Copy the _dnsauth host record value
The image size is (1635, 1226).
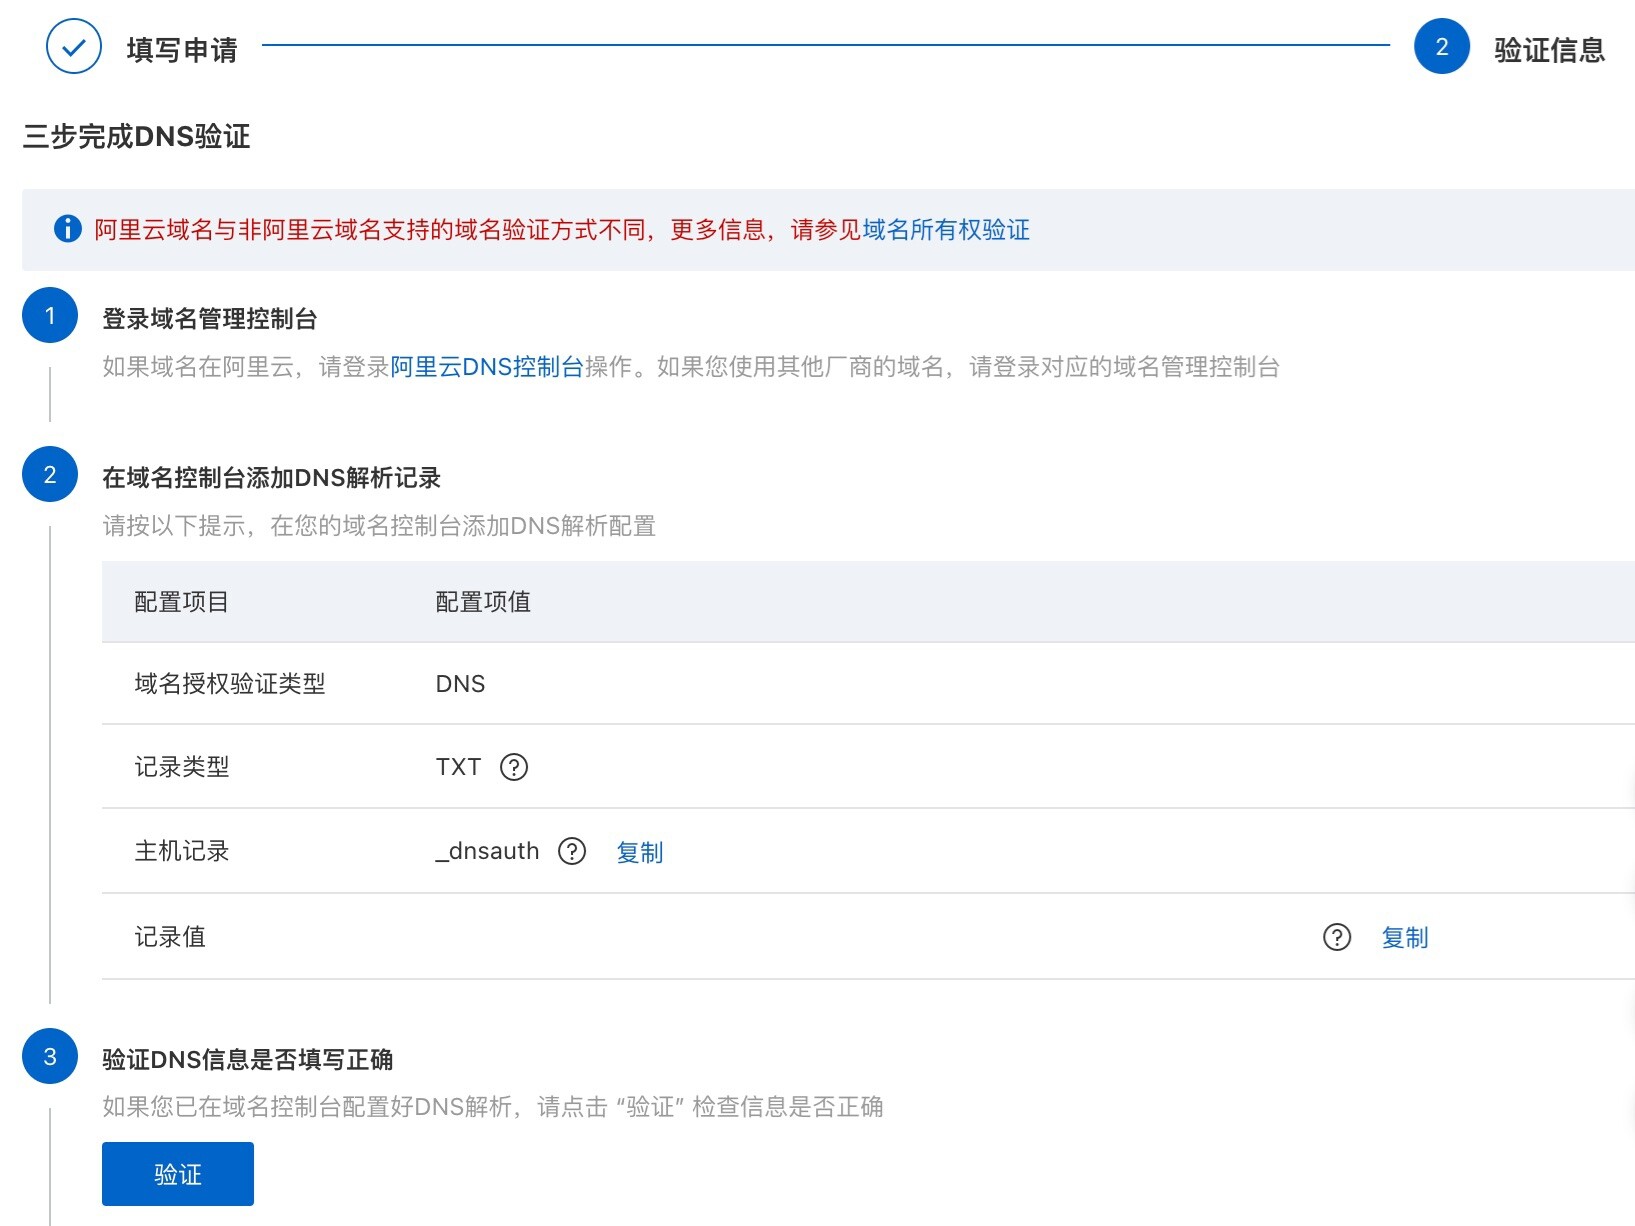[x=640, y=851]
